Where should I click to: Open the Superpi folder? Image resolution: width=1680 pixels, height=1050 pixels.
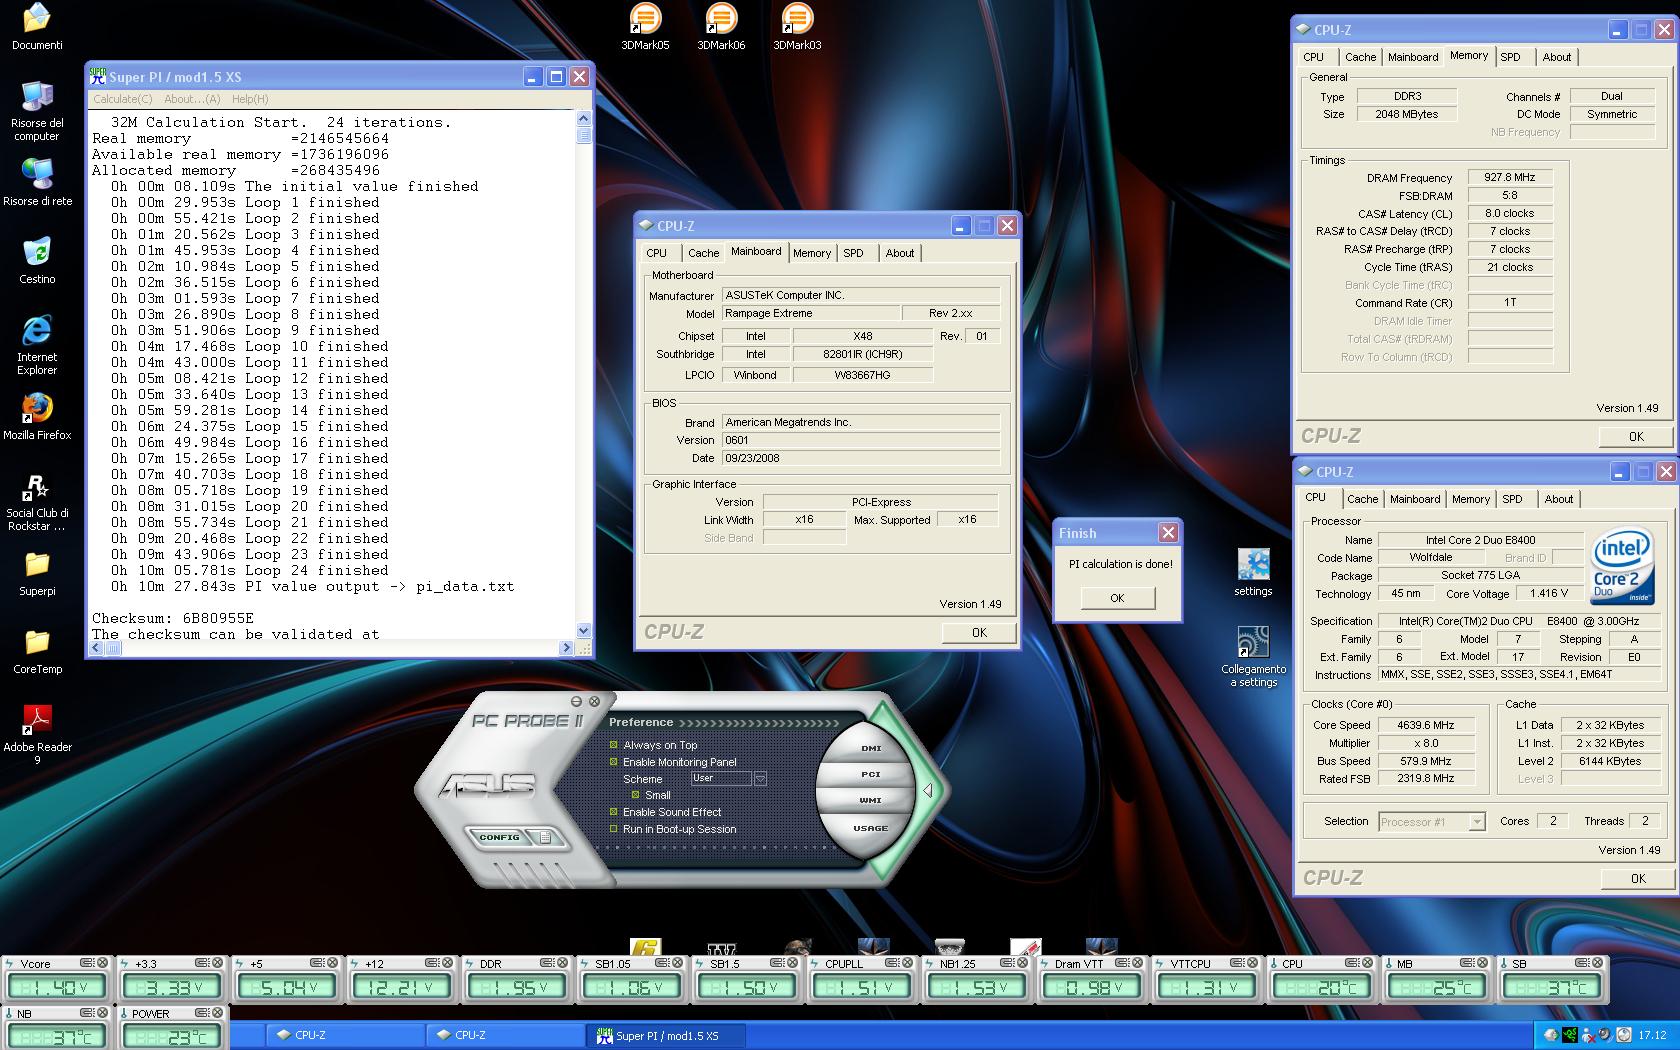37,572
